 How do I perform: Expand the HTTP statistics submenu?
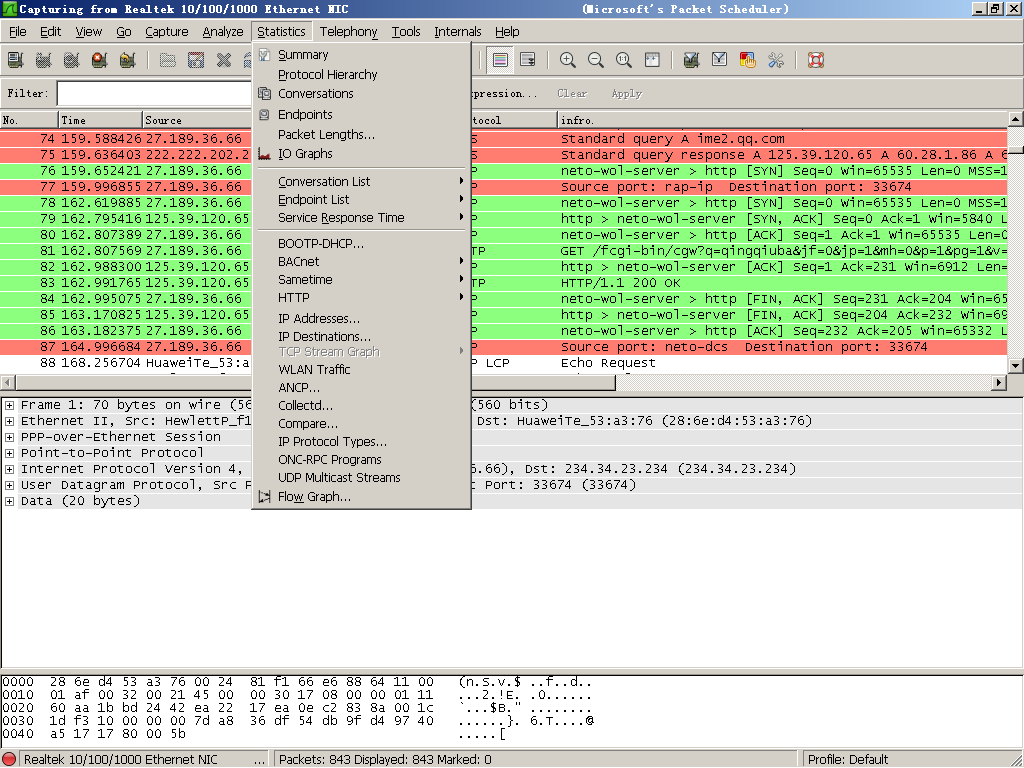click(361, 298)
